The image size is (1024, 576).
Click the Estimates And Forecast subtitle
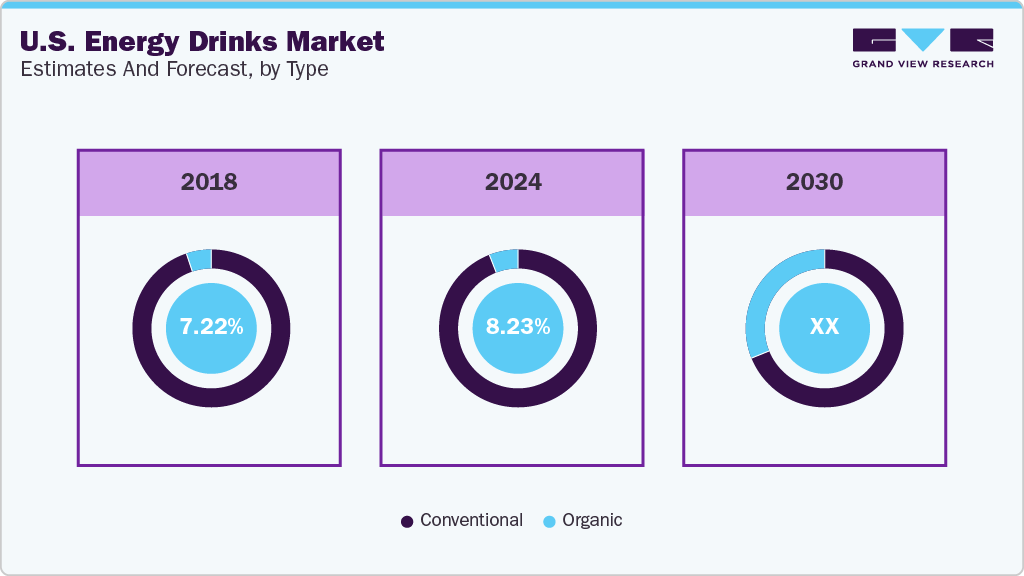click(x=173, y=70)
